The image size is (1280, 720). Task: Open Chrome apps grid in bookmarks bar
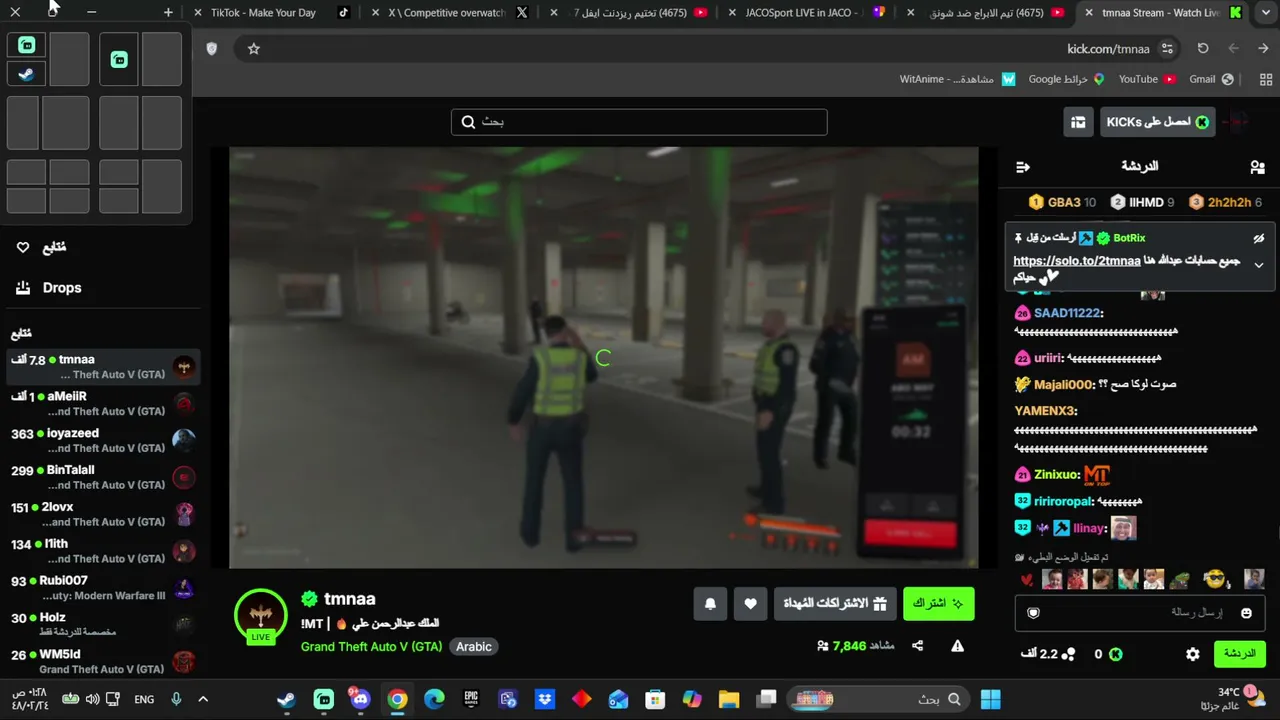pos(1267,79)
